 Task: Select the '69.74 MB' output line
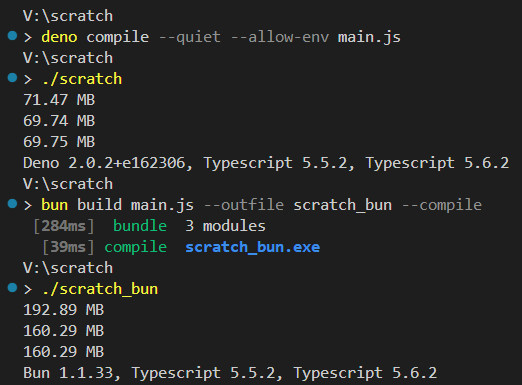pyautogui.click(x=59, y=121)
